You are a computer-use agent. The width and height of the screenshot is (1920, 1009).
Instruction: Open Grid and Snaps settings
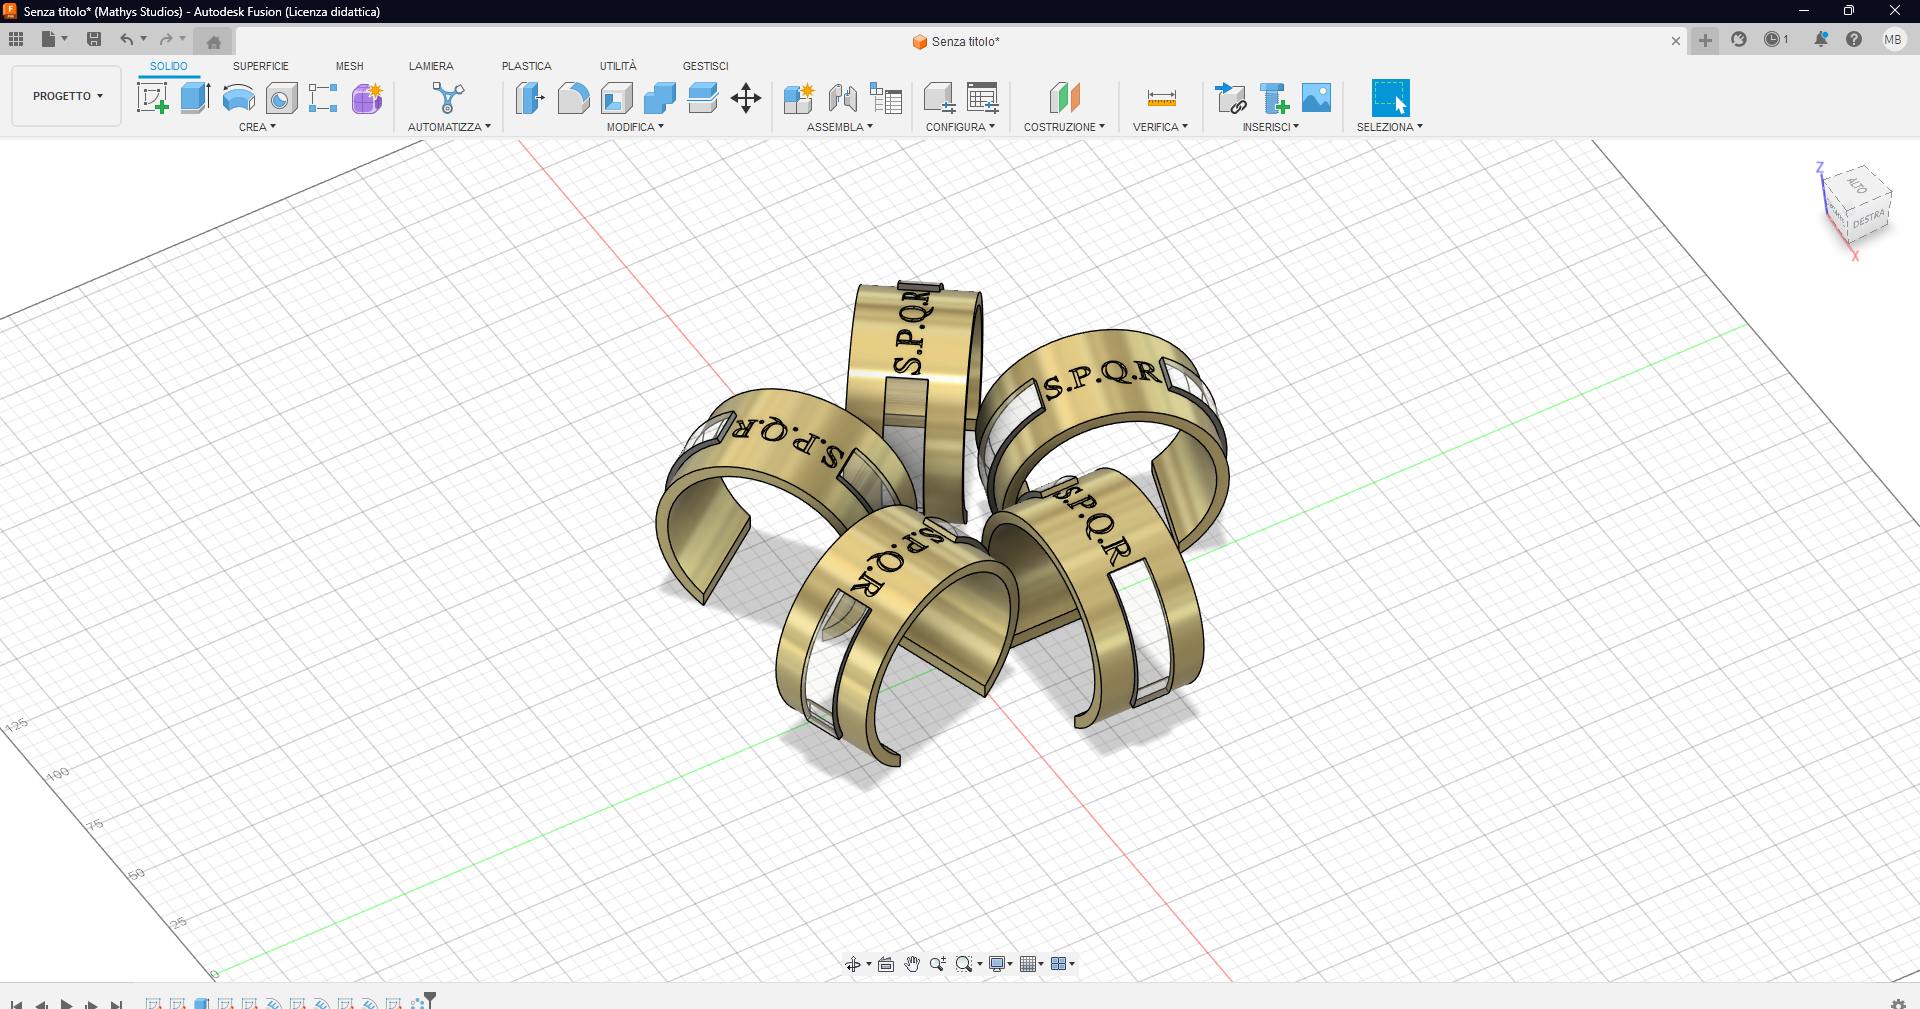coord(1028,964)
